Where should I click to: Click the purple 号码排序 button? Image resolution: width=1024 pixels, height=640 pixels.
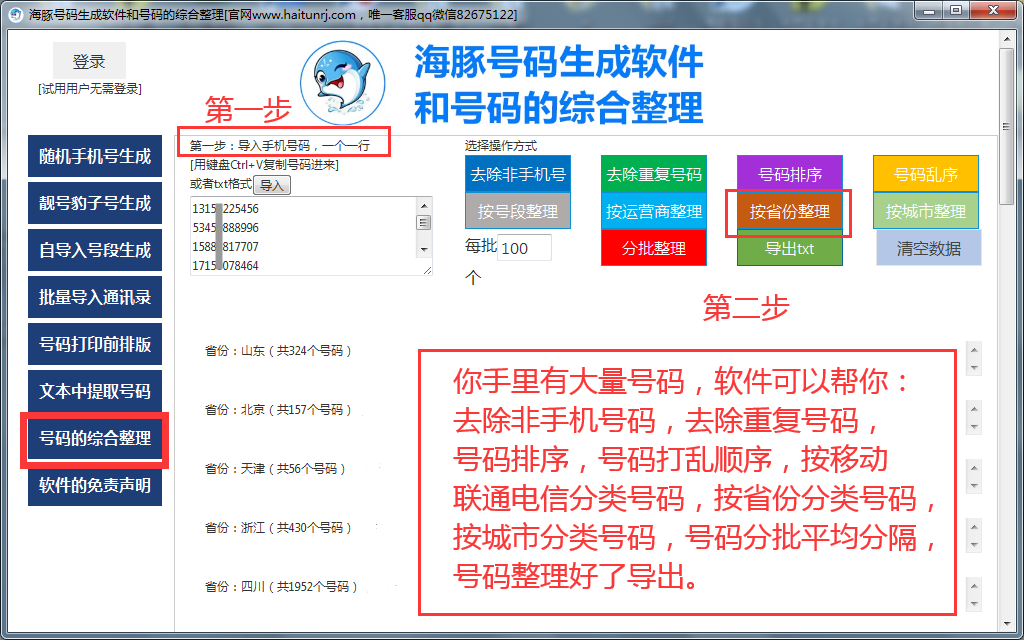click(x=790, y=174)
